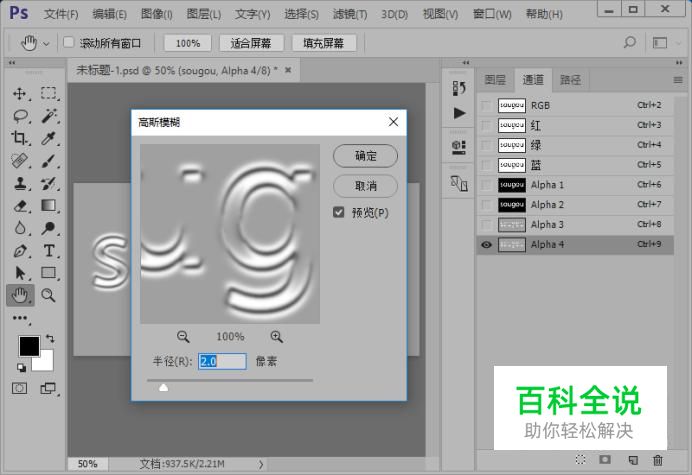
Task: Show the RGB channel
Action: click(x=486, y=106)
